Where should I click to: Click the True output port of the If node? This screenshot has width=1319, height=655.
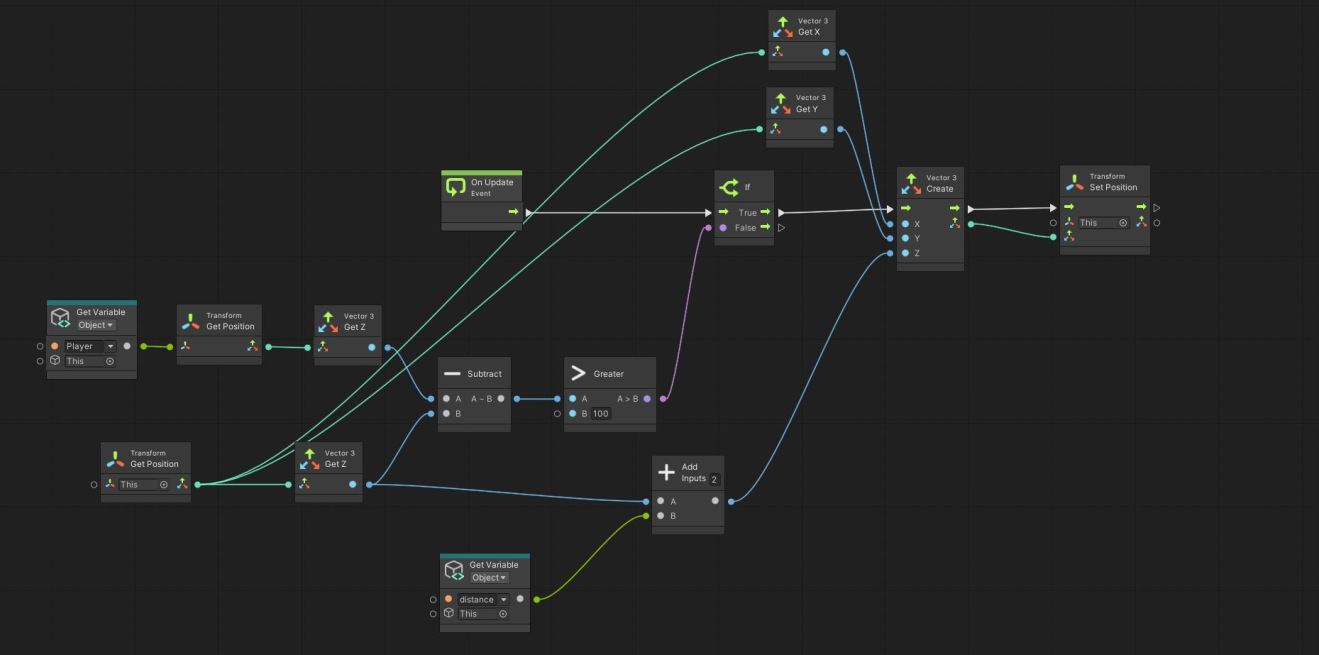[x=763, y=212]
